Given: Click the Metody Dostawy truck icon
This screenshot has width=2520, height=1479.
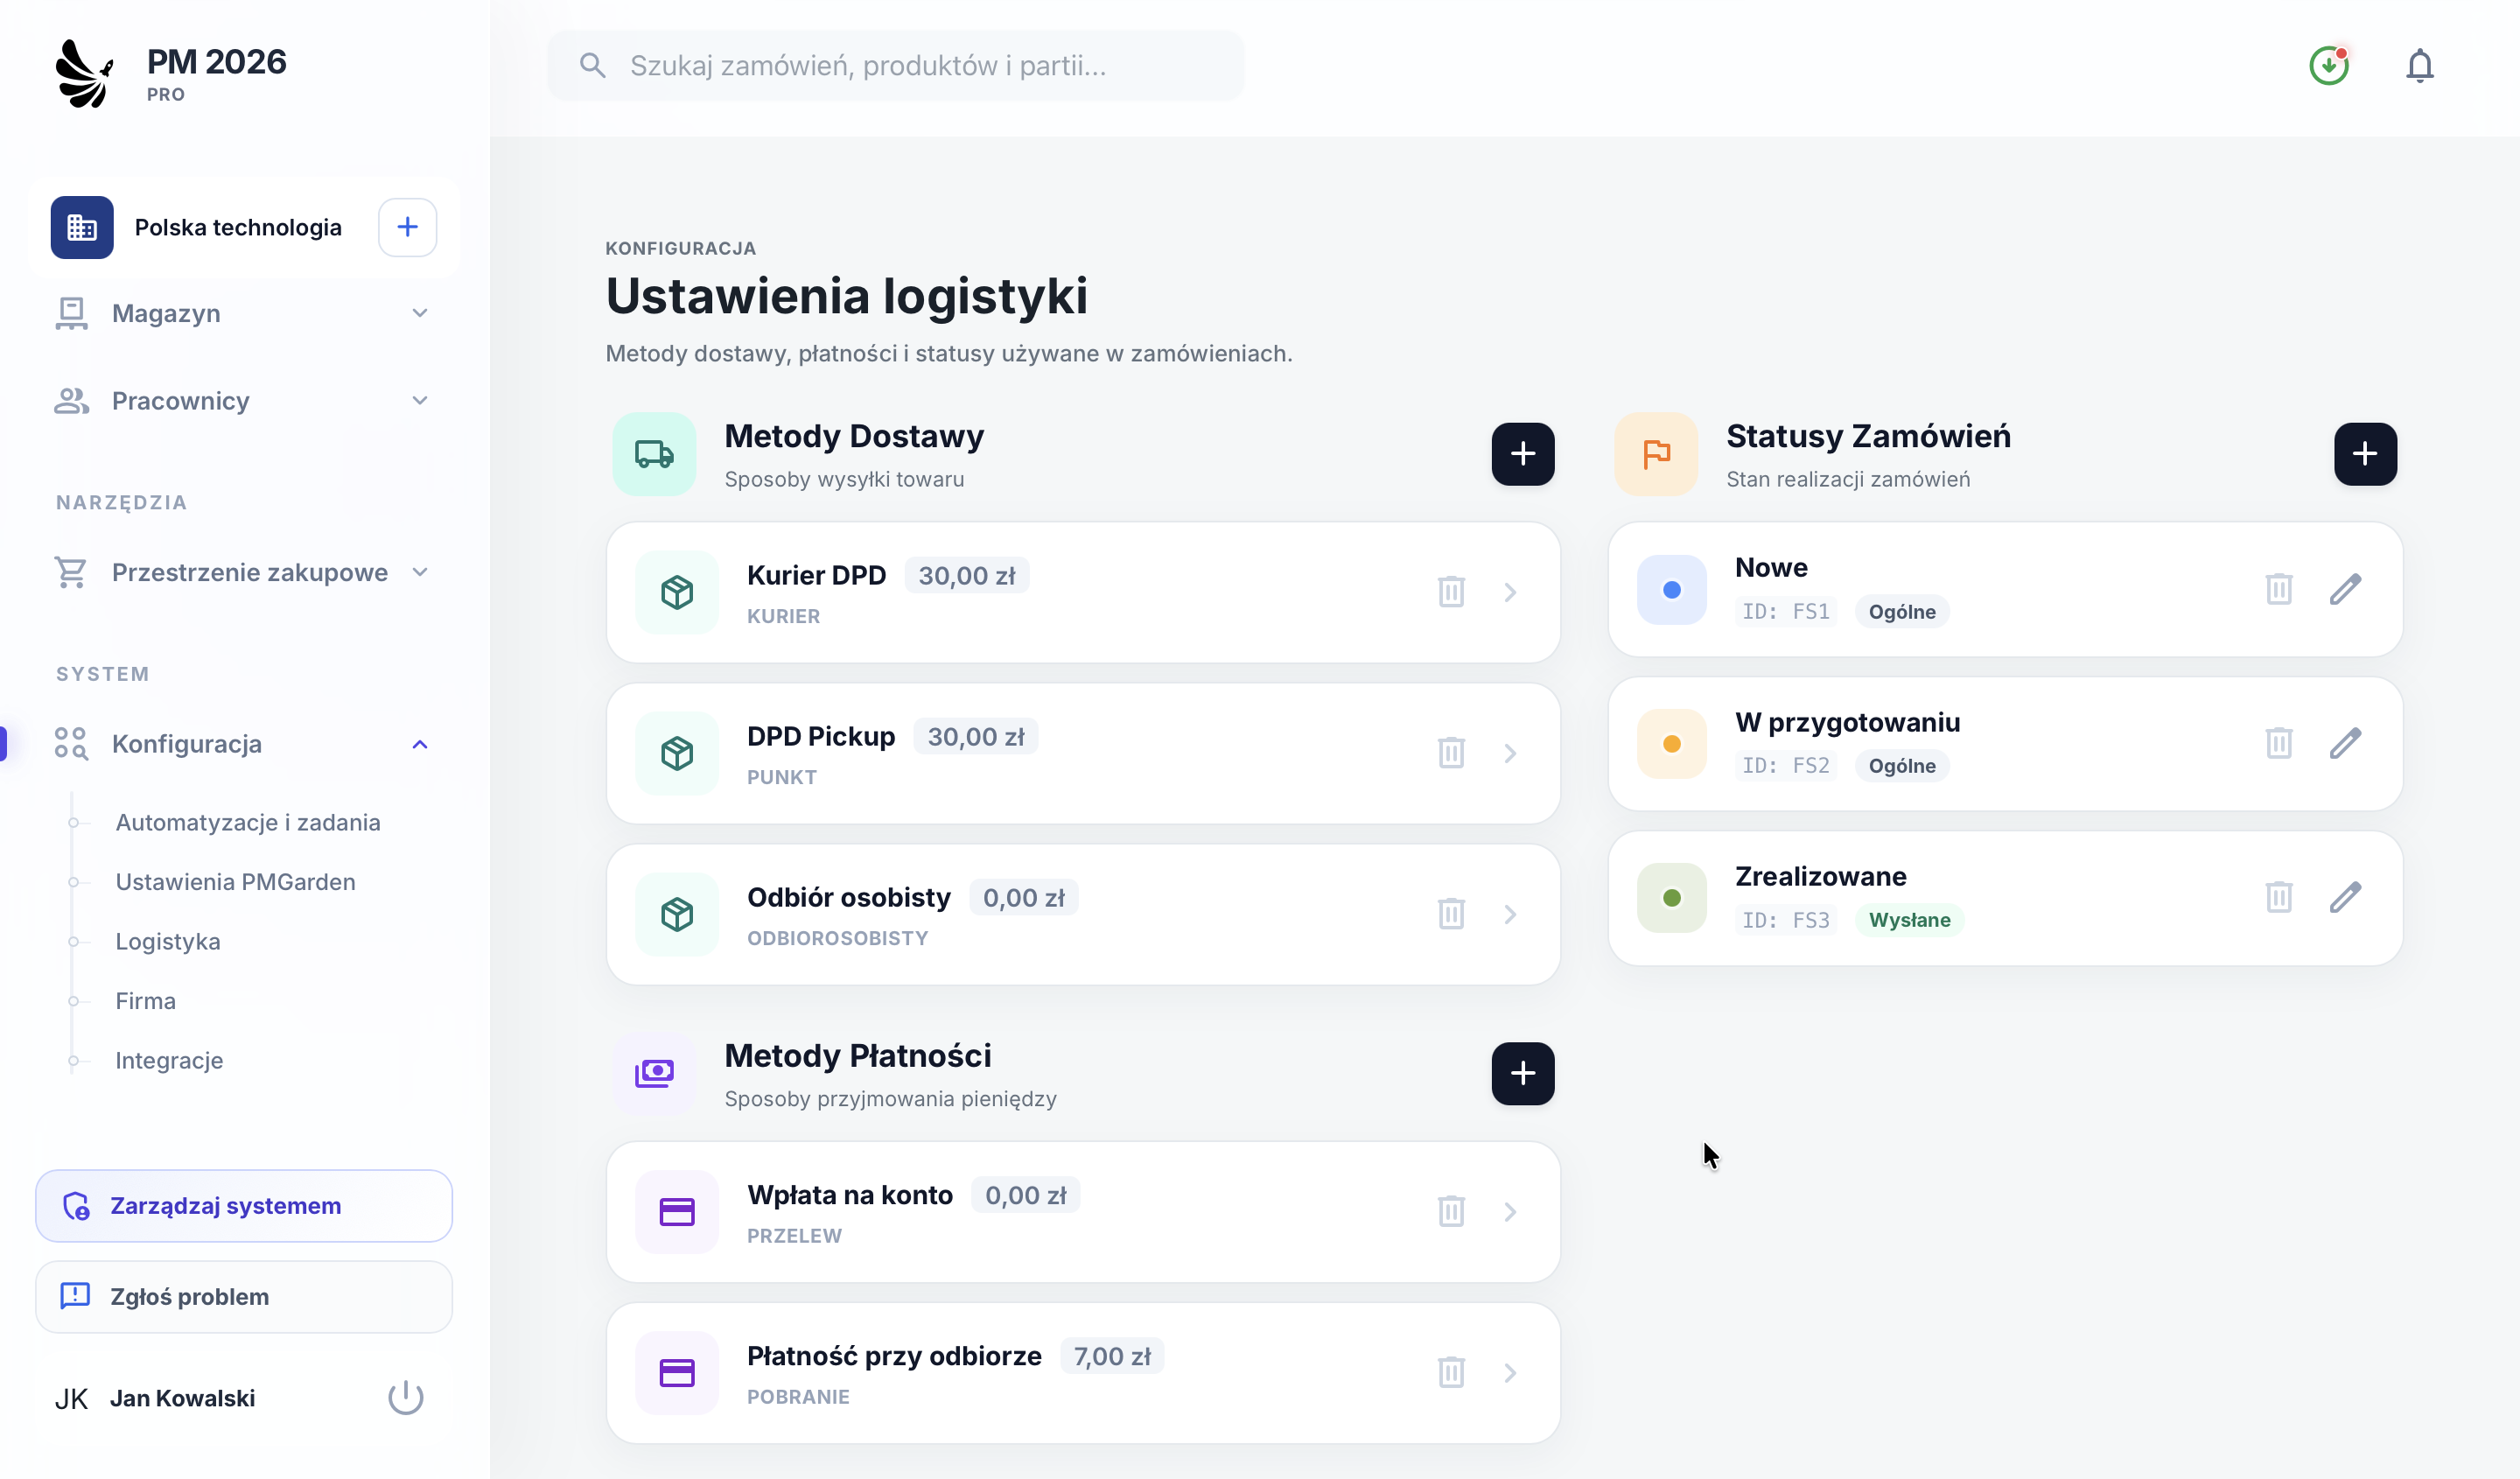Looking at the screenshot, I should [654, 454].
